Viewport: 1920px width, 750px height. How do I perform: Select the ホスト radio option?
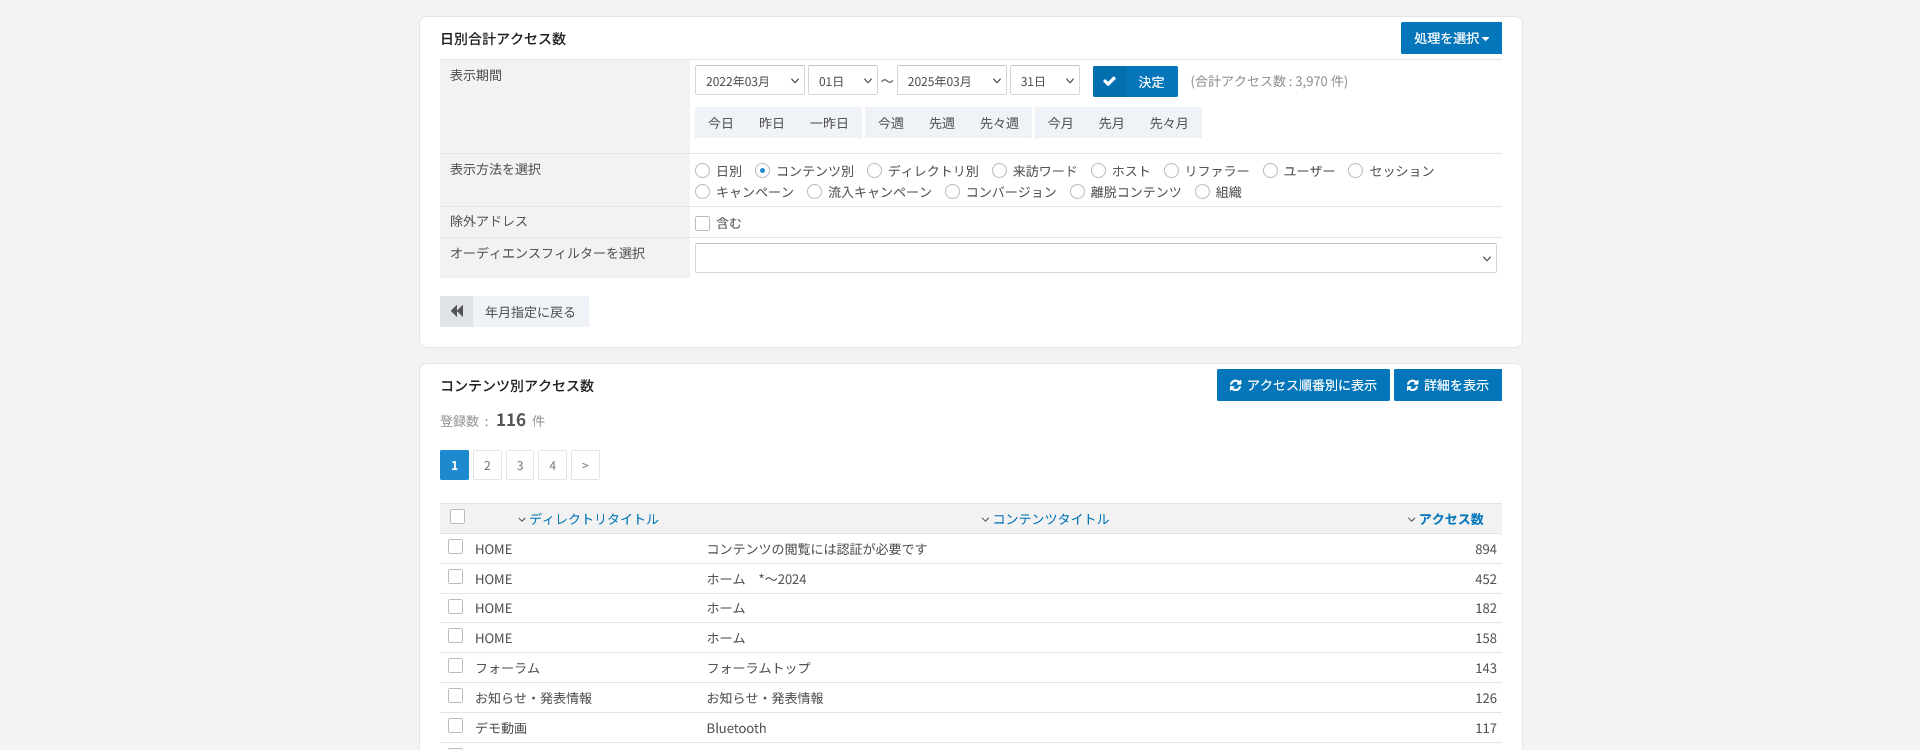point(1098,171)
